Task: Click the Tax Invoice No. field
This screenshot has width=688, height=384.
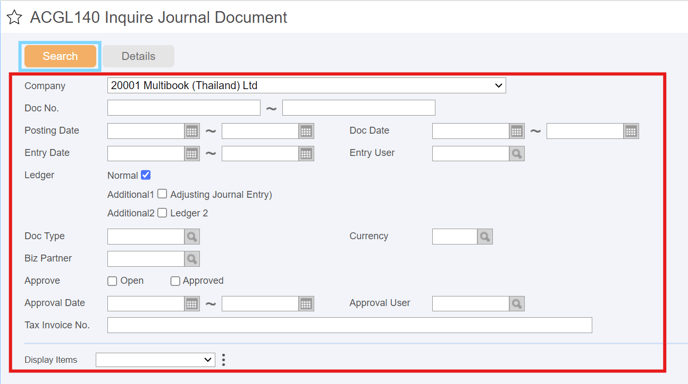Action: pyautogui.click(x=350, y=325)
